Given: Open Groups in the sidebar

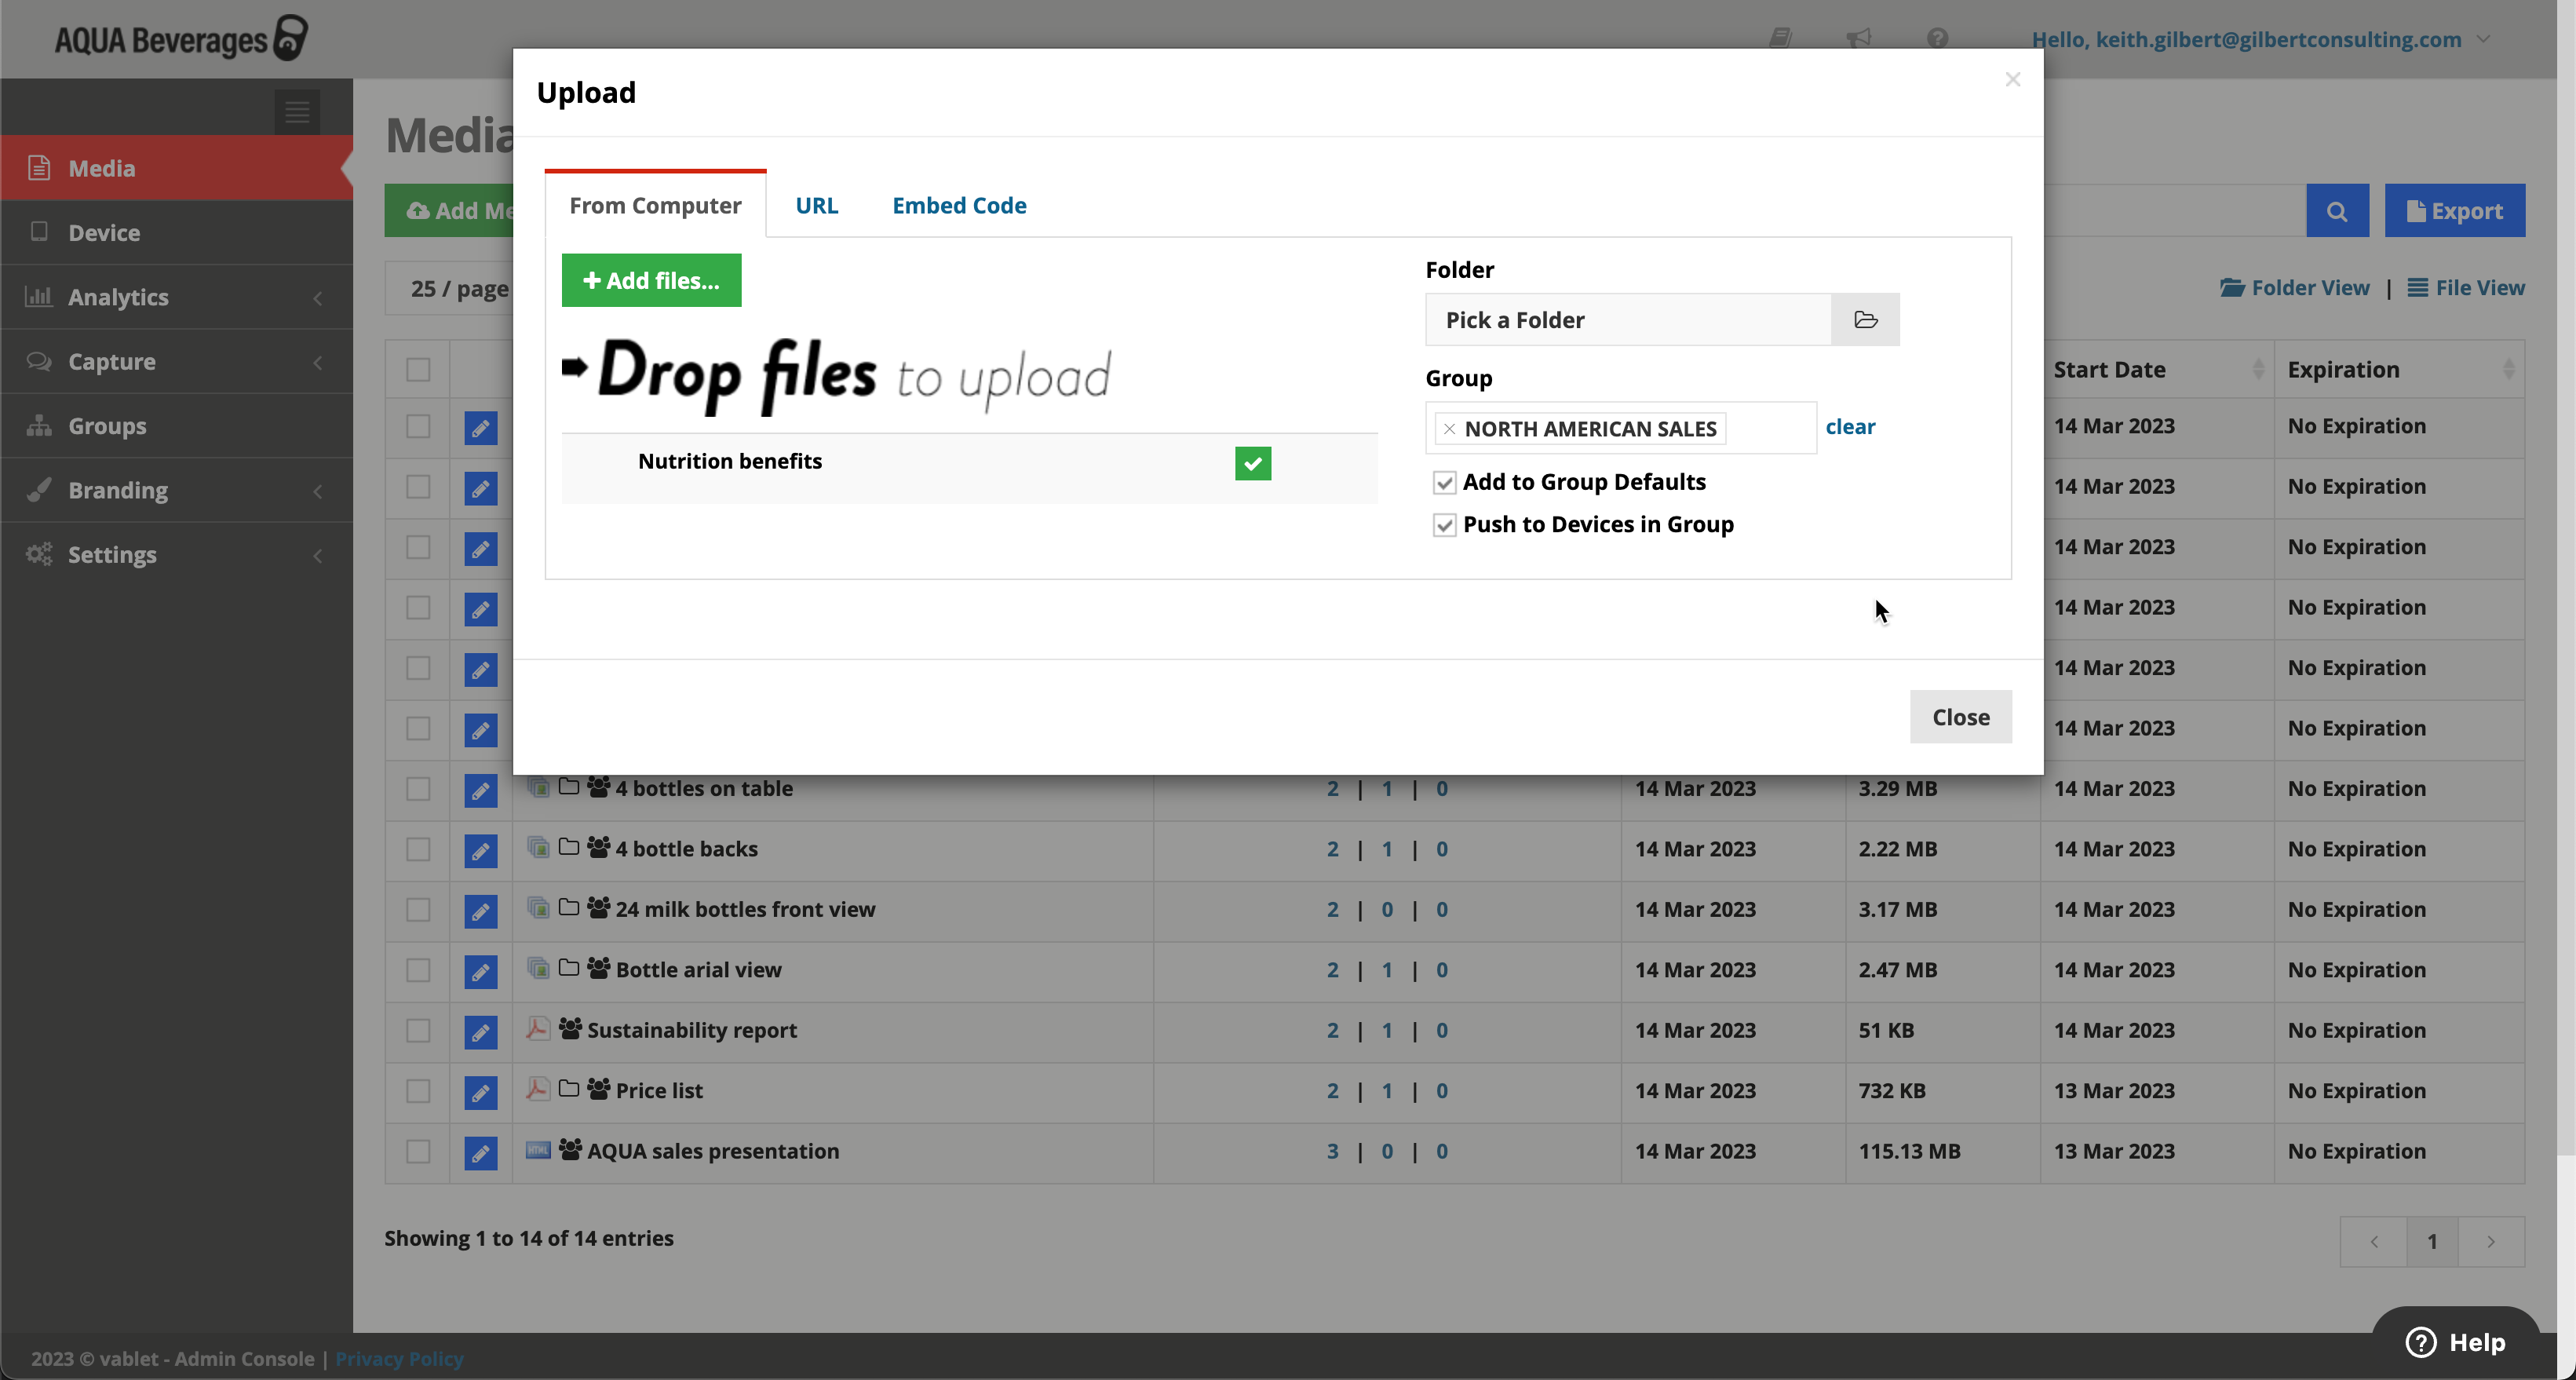Looking at the screenshot, I should 176,426.
